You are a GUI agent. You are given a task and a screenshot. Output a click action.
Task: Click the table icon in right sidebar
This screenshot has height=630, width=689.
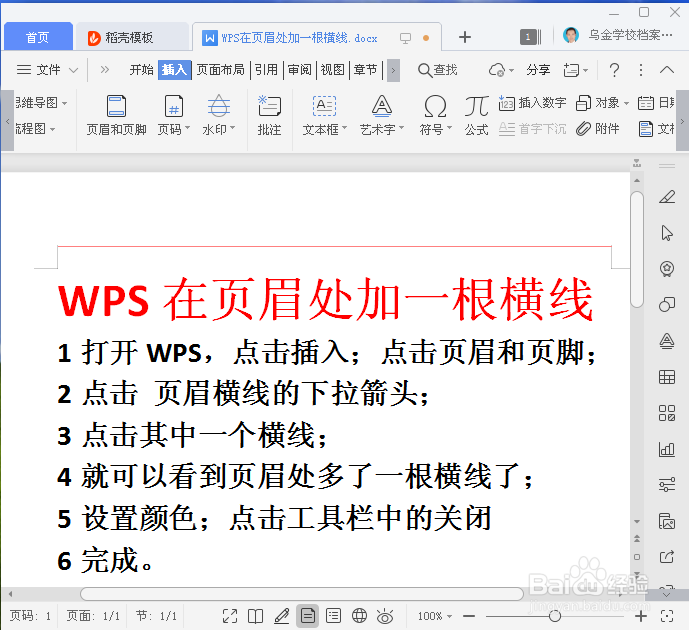tap(667, 377)
